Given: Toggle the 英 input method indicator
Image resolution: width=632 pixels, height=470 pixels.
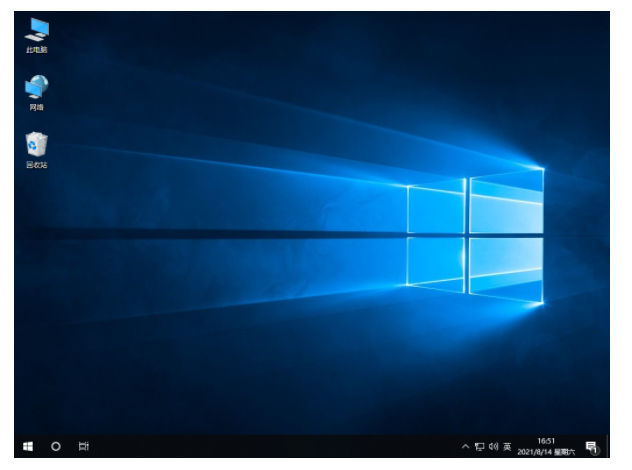Looking at the screenshot, I should click(507, 446).
